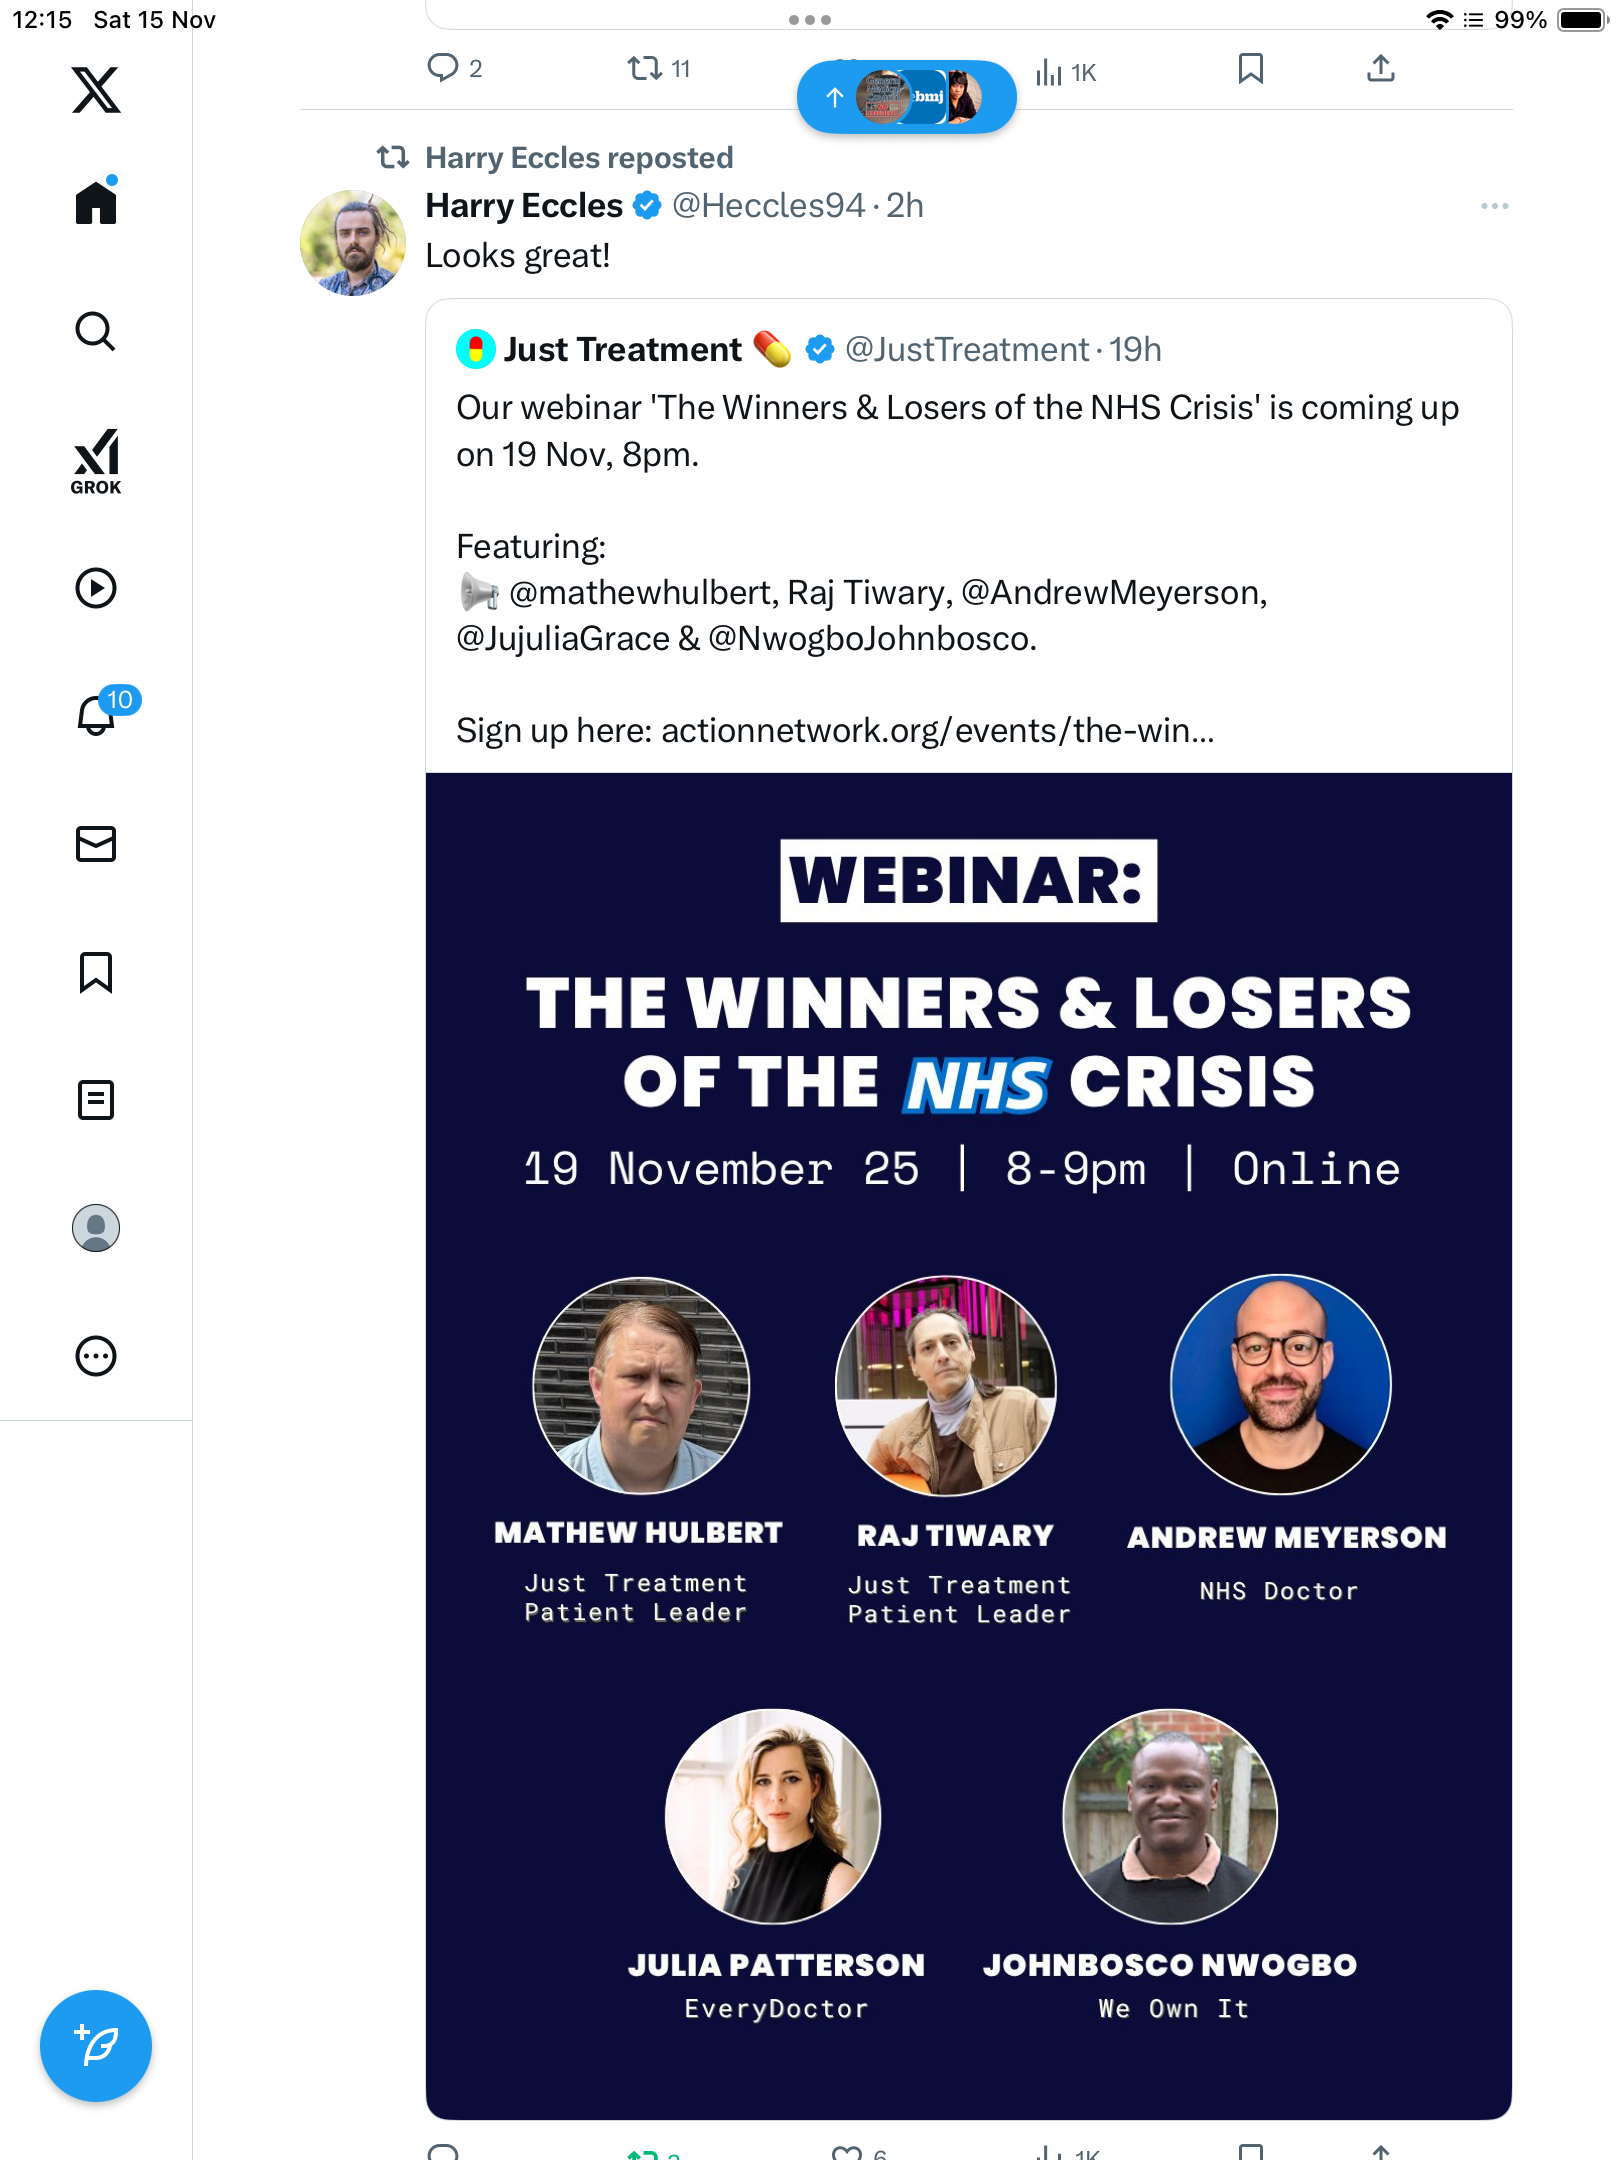
Task: Open the Lists icon in the sidebar
Action: [x=96, y=1099]
